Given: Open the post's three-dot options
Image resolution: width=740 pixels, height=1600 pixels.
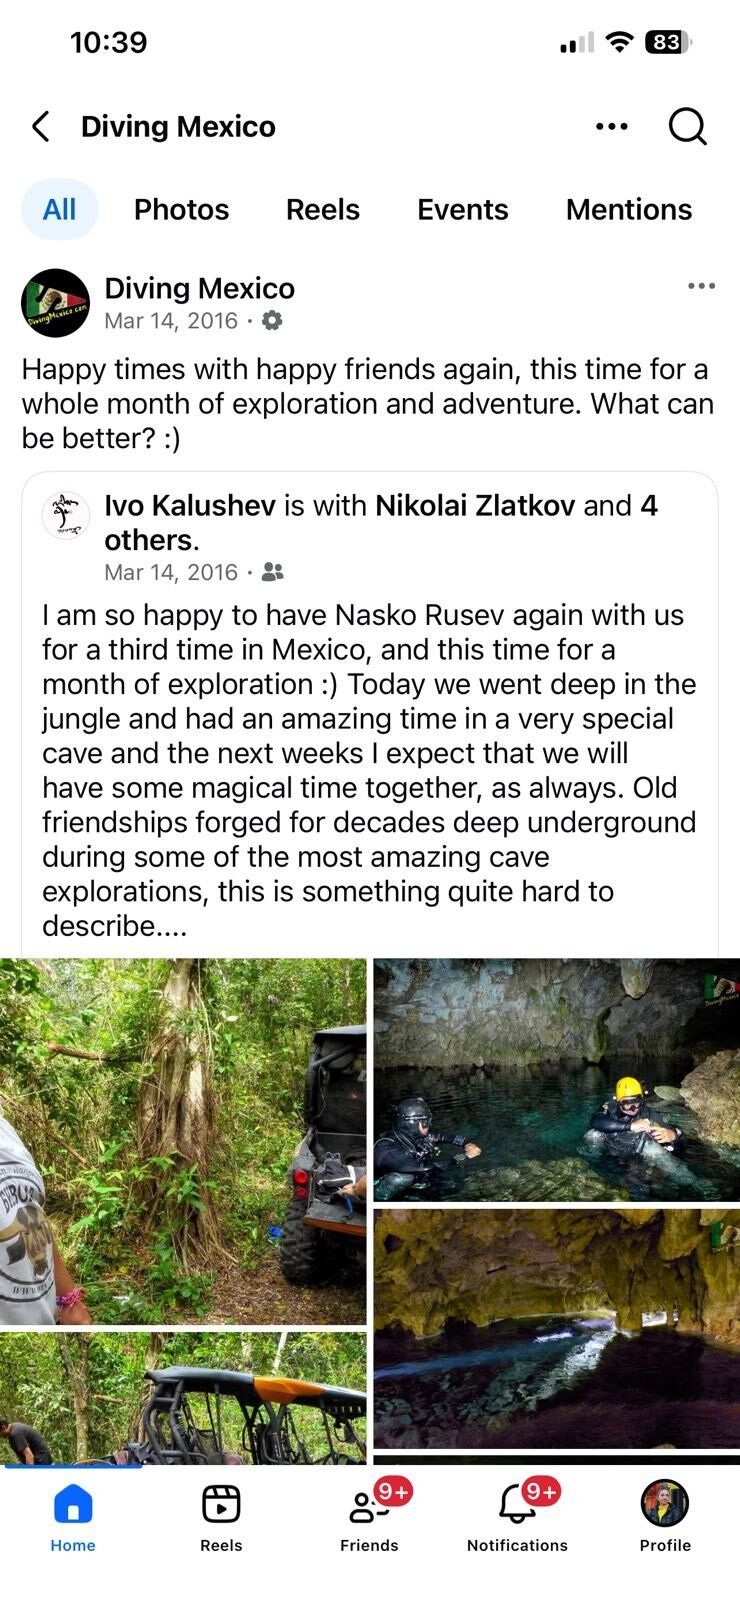Looking at the screenshot, I should [x=701, y=287].
